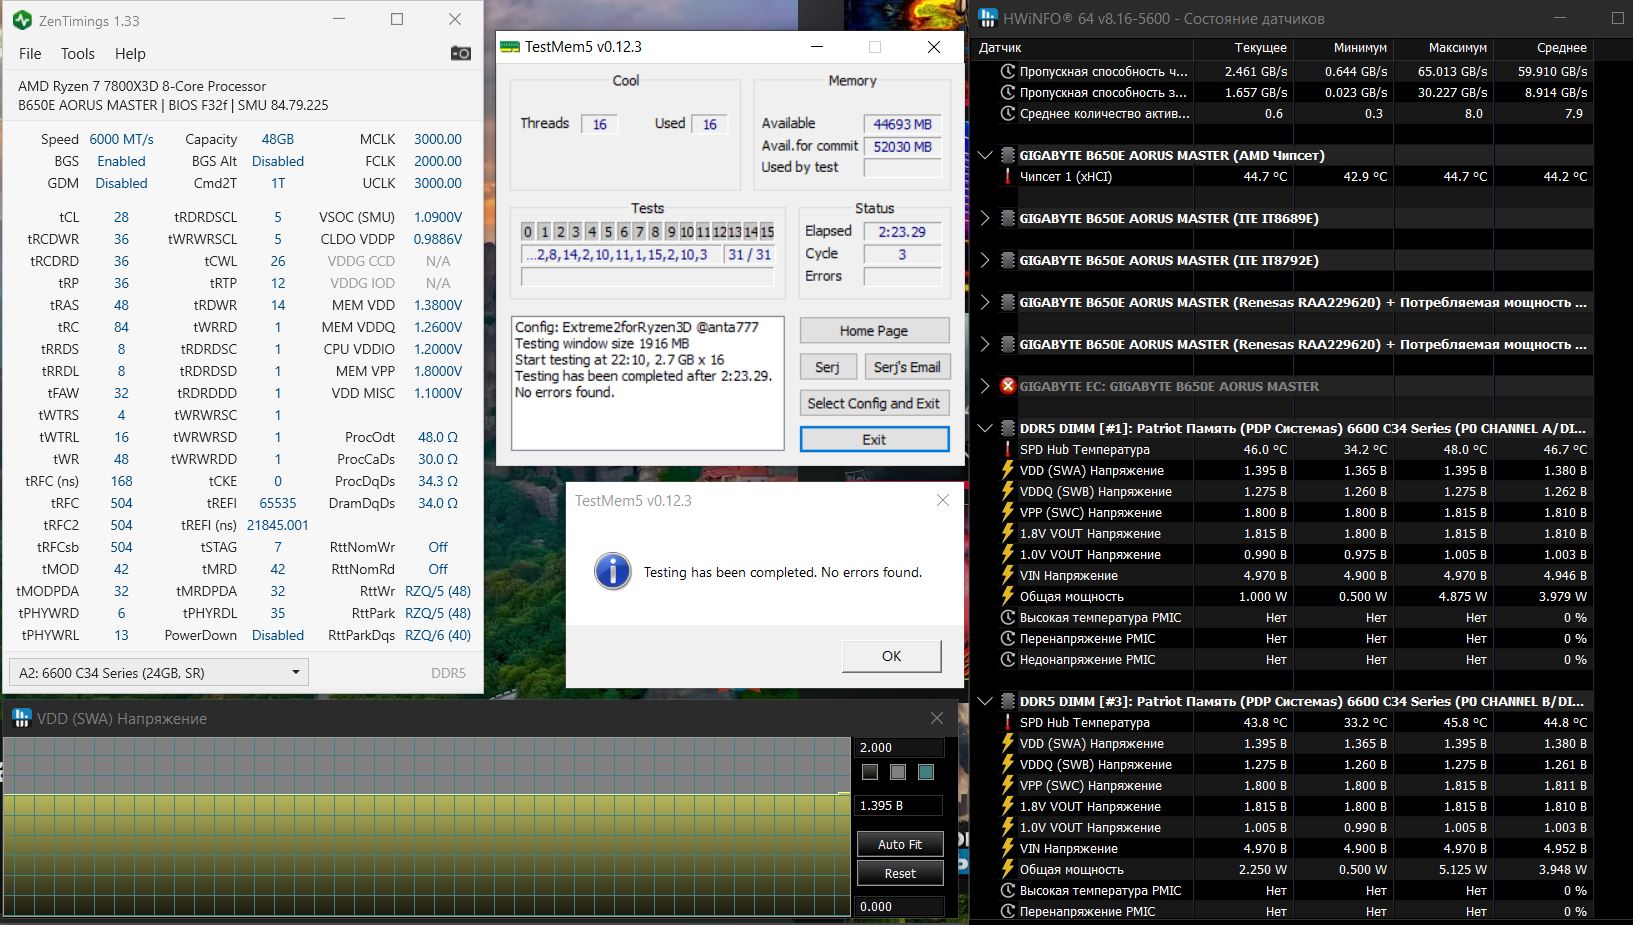Open the Help menu in ZenTimings

point(130,53)
